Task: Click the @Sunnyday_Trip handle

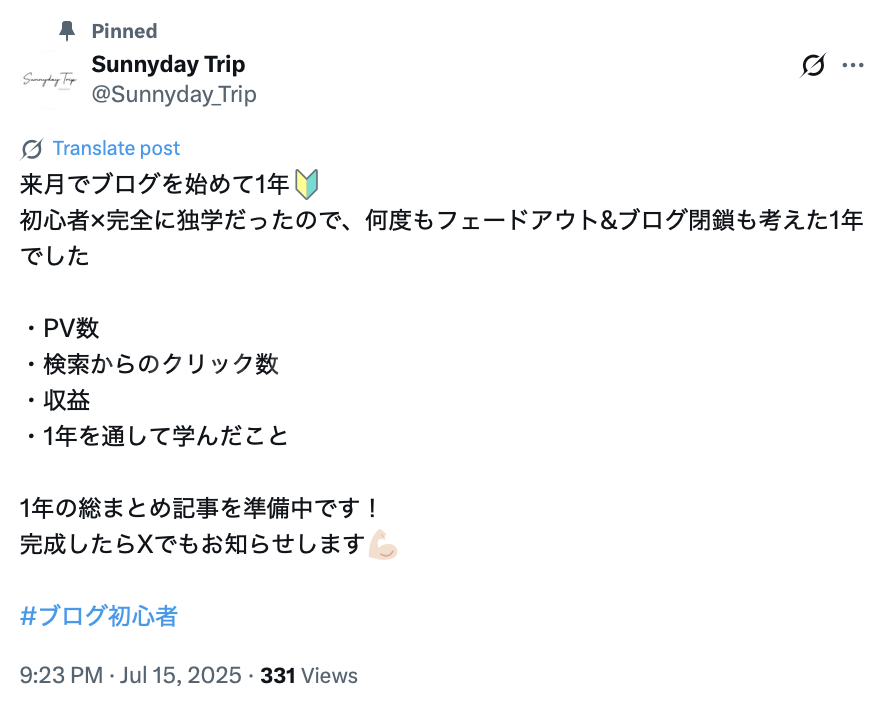Action: pos(174,94)
